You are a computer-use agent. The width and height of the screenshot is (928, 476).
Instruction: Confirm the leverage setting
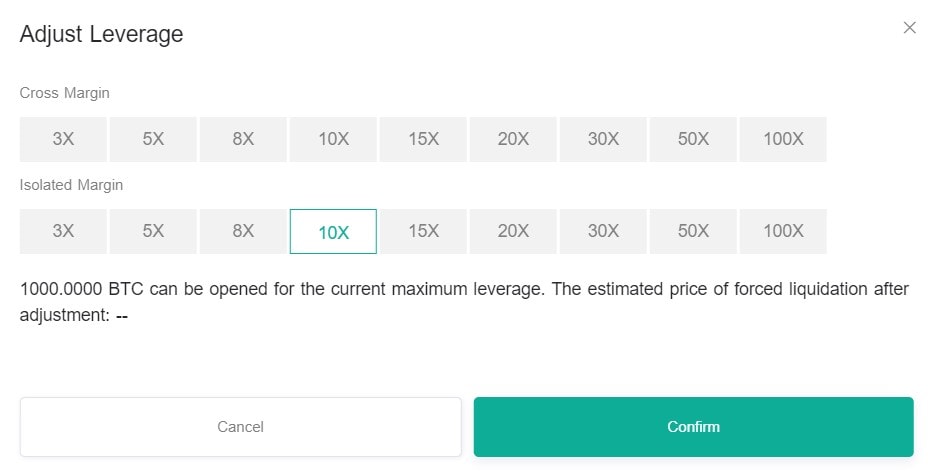coord(694,427)
